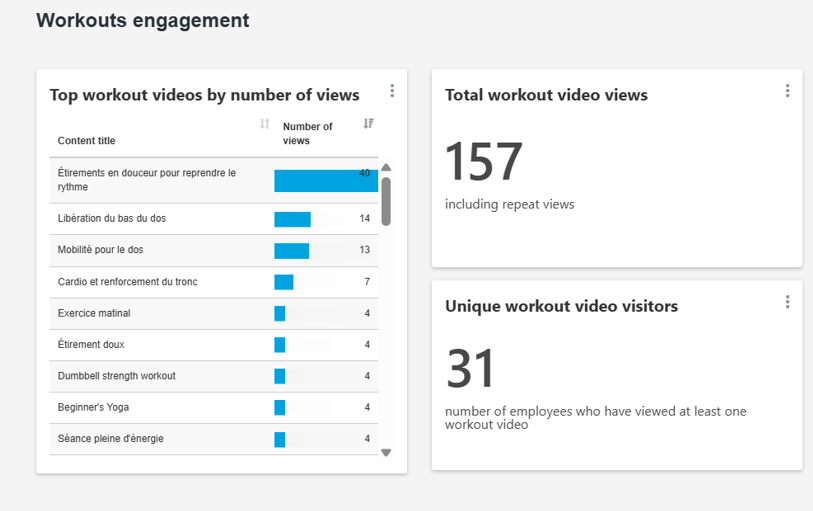Select row 'Libération du bas du dos'
The width and height of the screenshot is (813, 511).
pyautogui.click(x=214, y=219)
